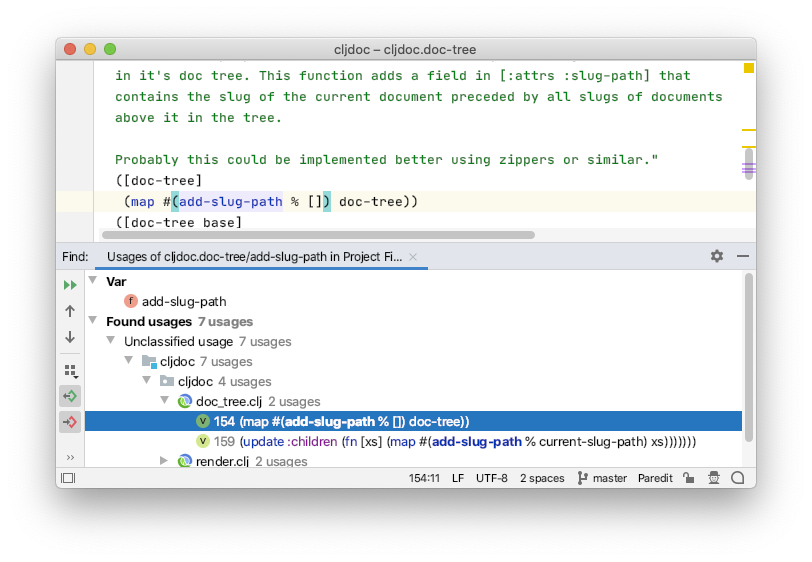This screenshot has height=562, width=812.
Task: Collapse doc_tree.clj usages node
Action: tap(165, 400)
